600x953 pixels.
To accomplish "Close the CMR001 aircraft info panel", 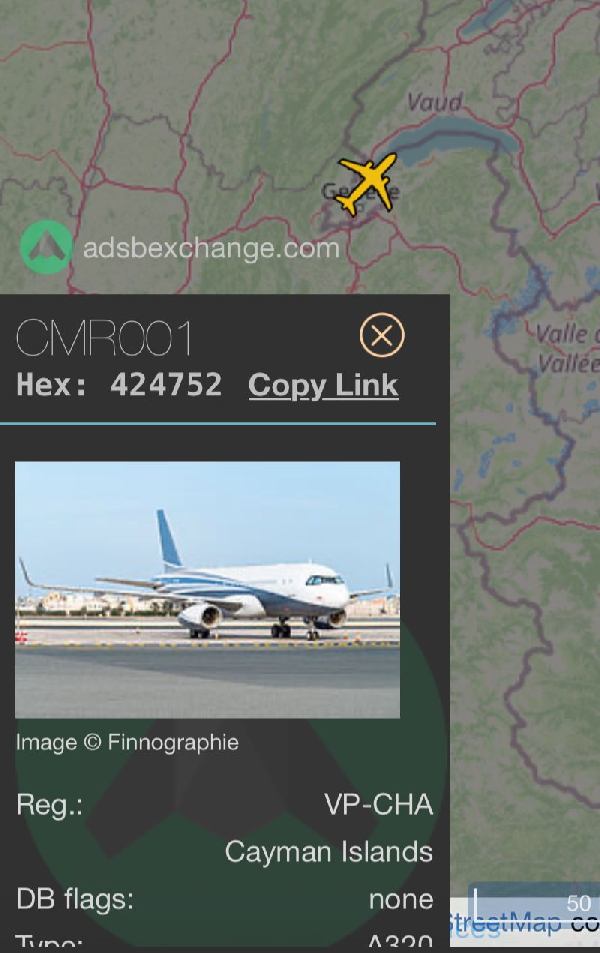I will tap(382, 335).
